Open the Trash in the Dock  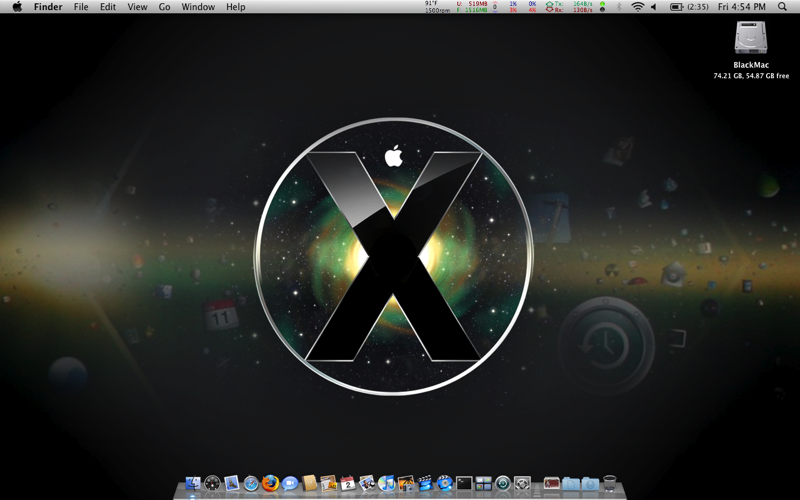[x=610, y=483]
